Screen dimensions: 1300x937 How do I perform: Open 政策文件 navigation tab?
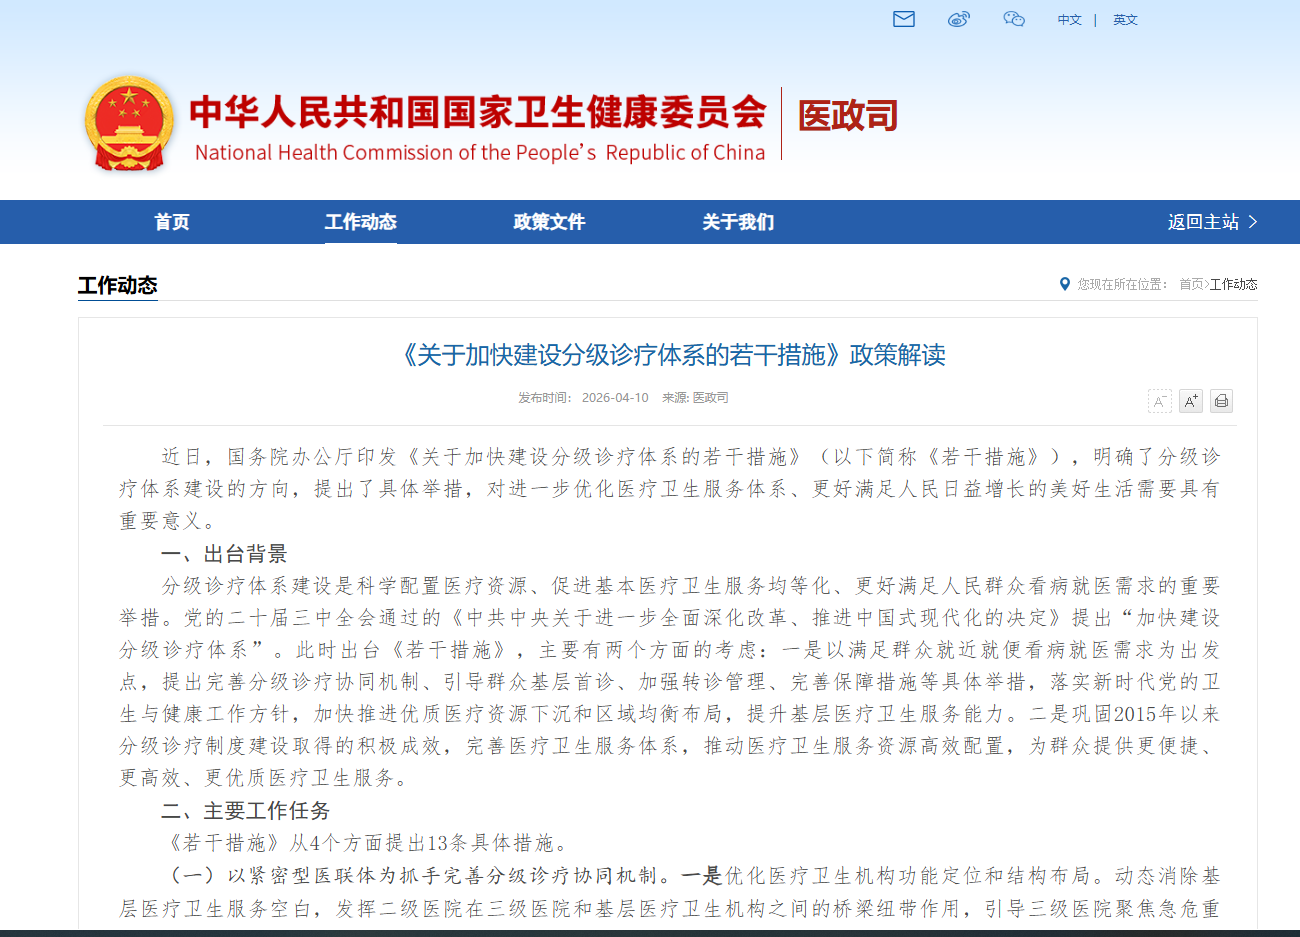549,222
